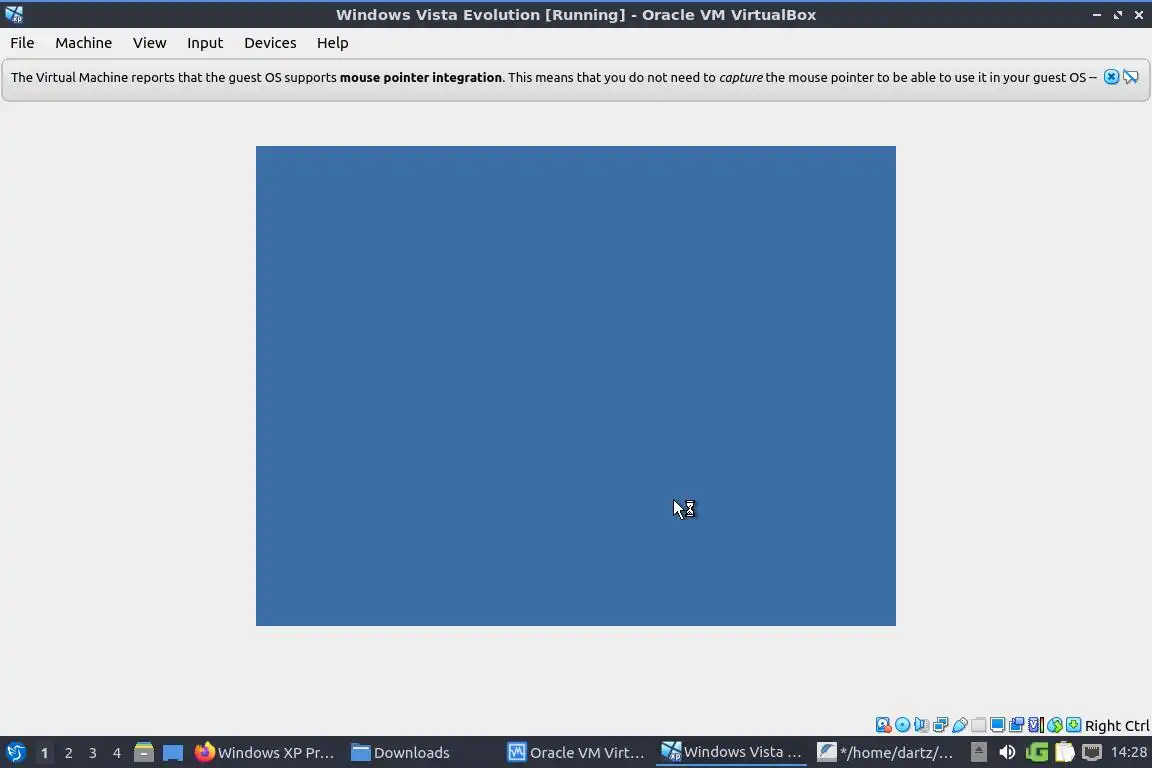
Task: Open the Devices menu
Action: (x=270, y=43)
